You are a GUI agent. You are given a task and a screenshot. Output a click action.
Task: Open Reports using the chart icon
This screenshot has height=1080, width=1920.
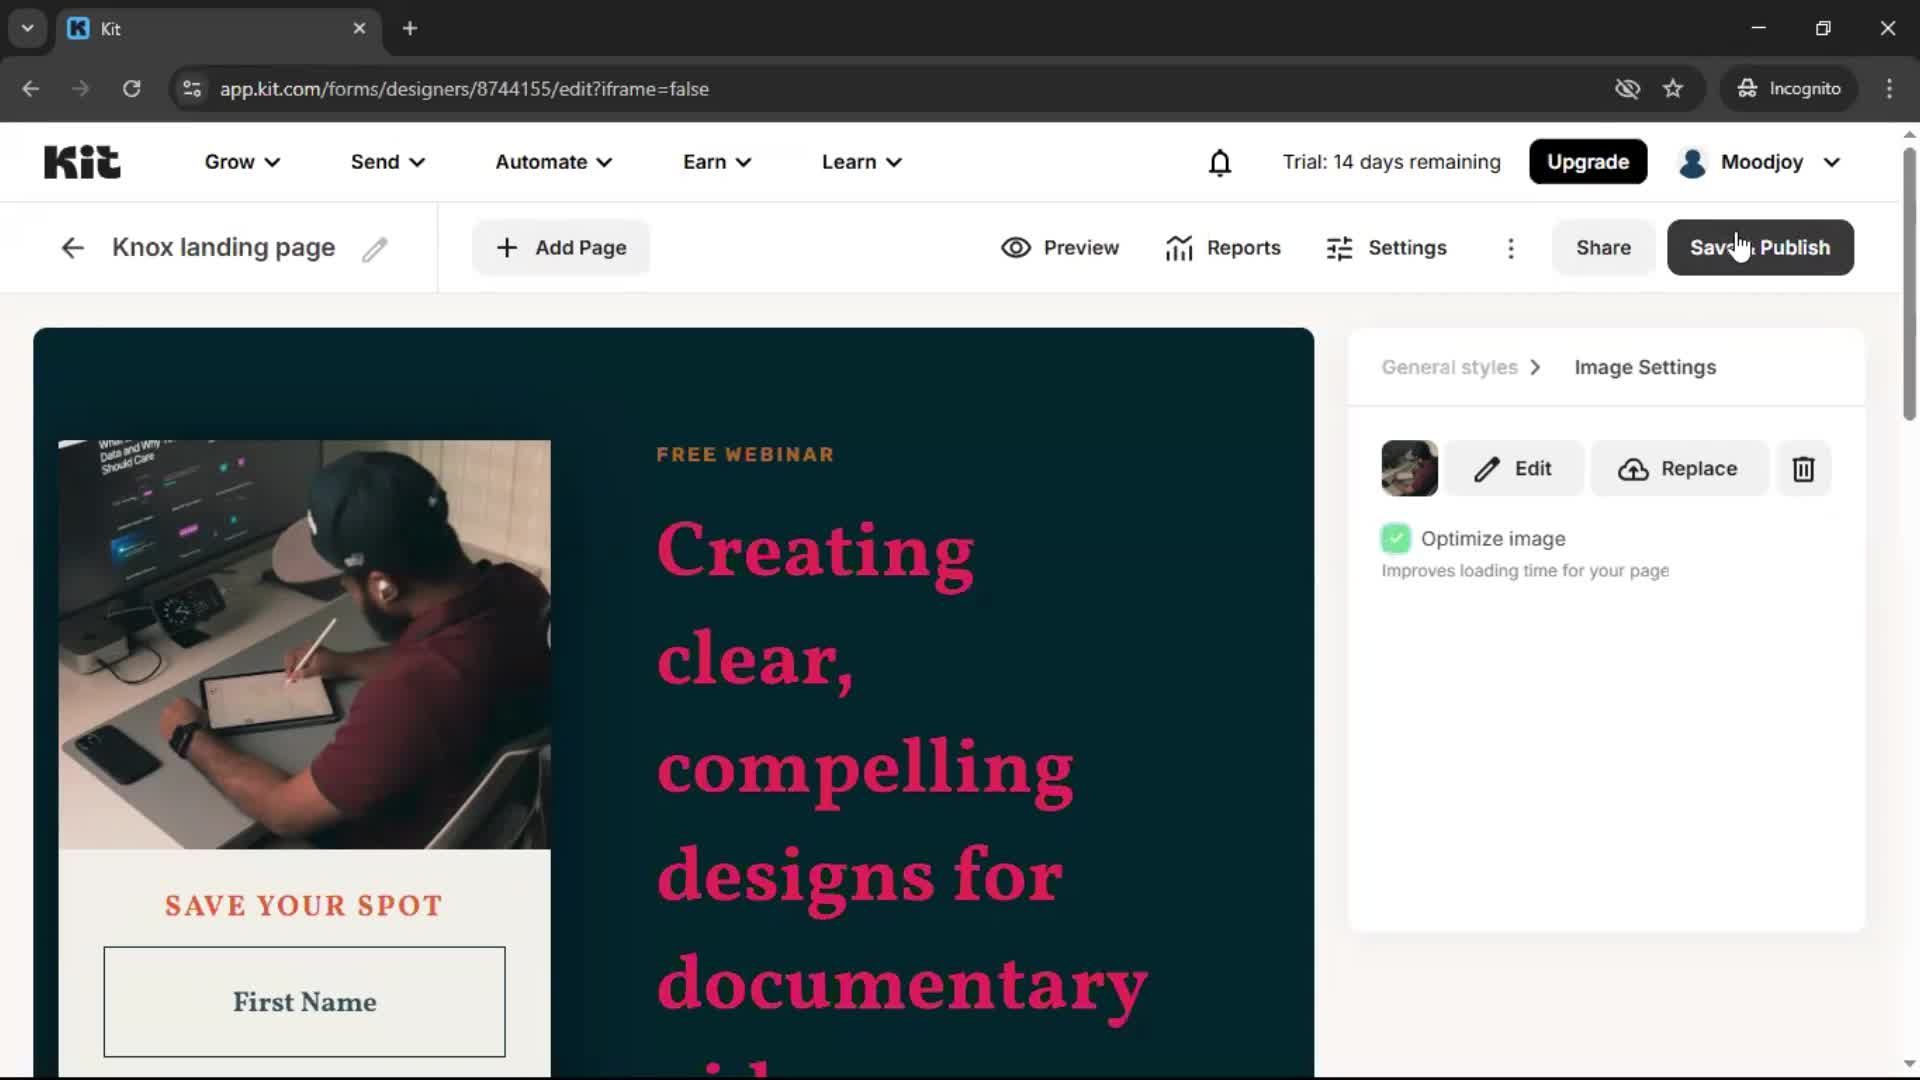tap(1223, 247)
